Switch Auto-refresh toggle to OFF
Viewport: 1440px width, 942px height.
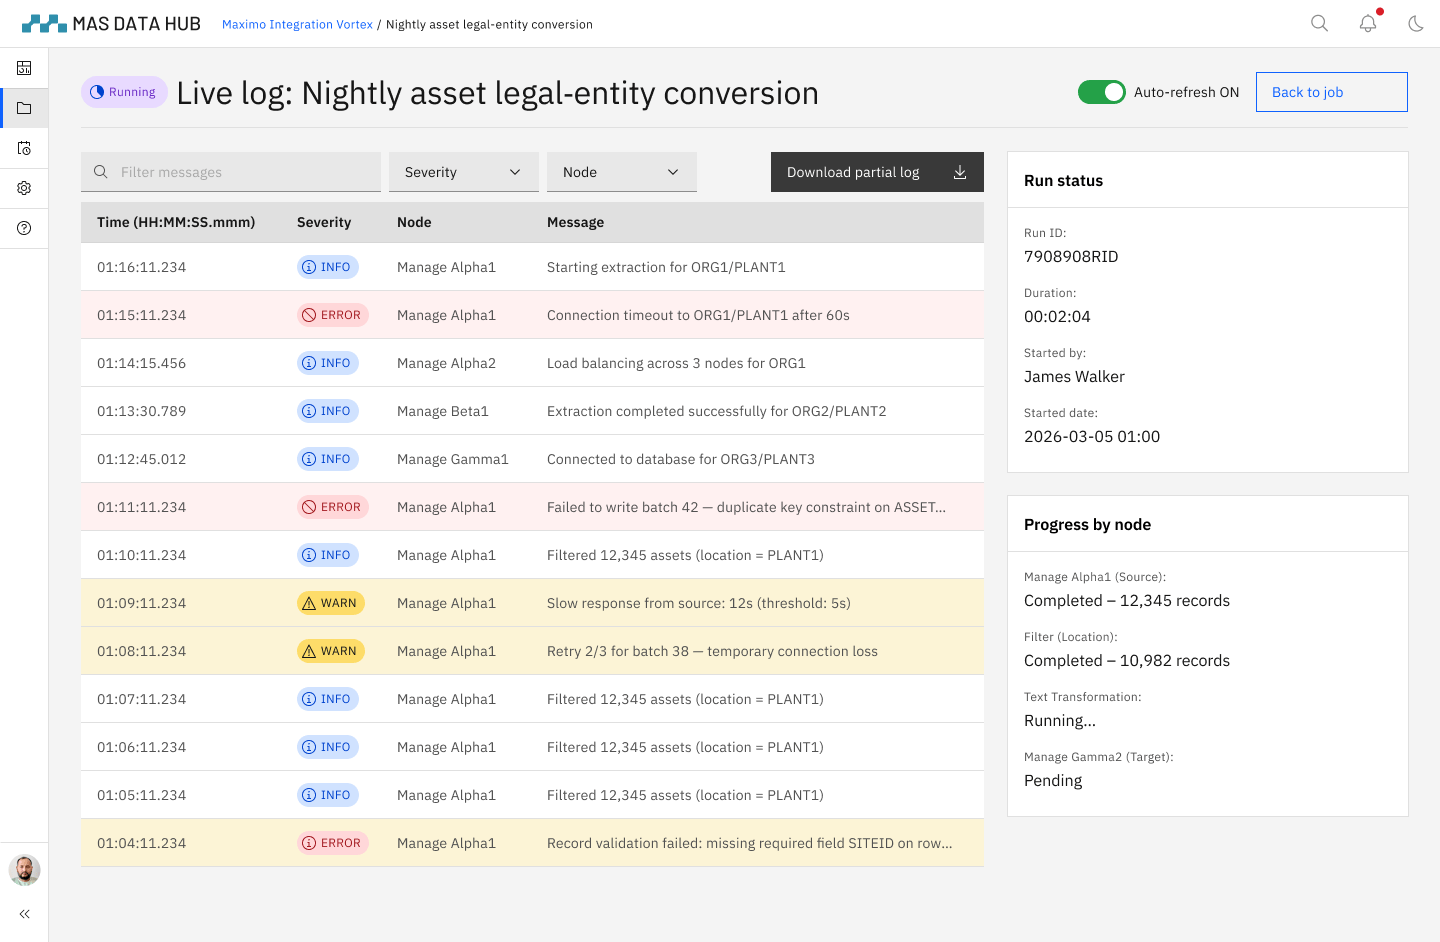click(1101, 91)
